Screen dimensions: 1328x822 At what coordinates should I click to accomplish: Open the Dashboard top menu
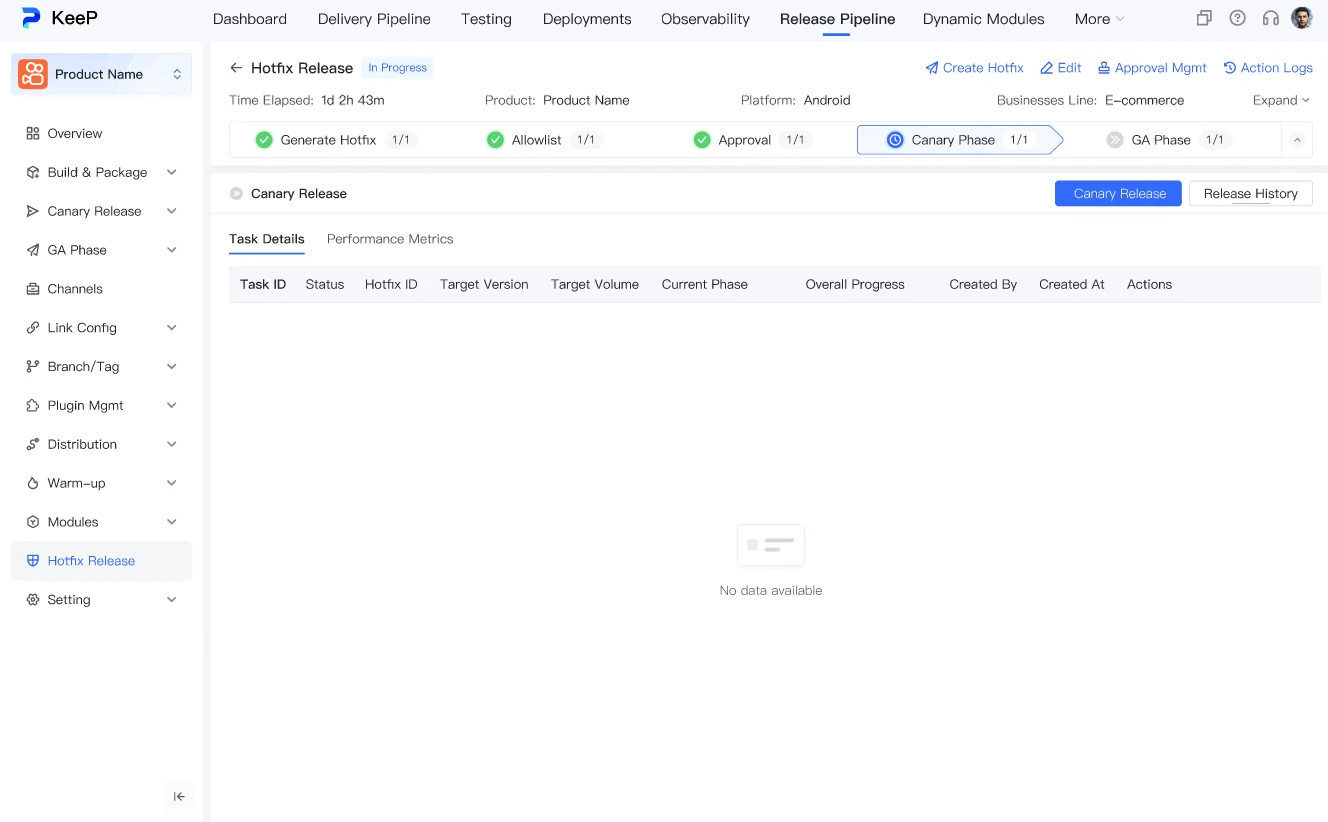(x=250, y=19)
